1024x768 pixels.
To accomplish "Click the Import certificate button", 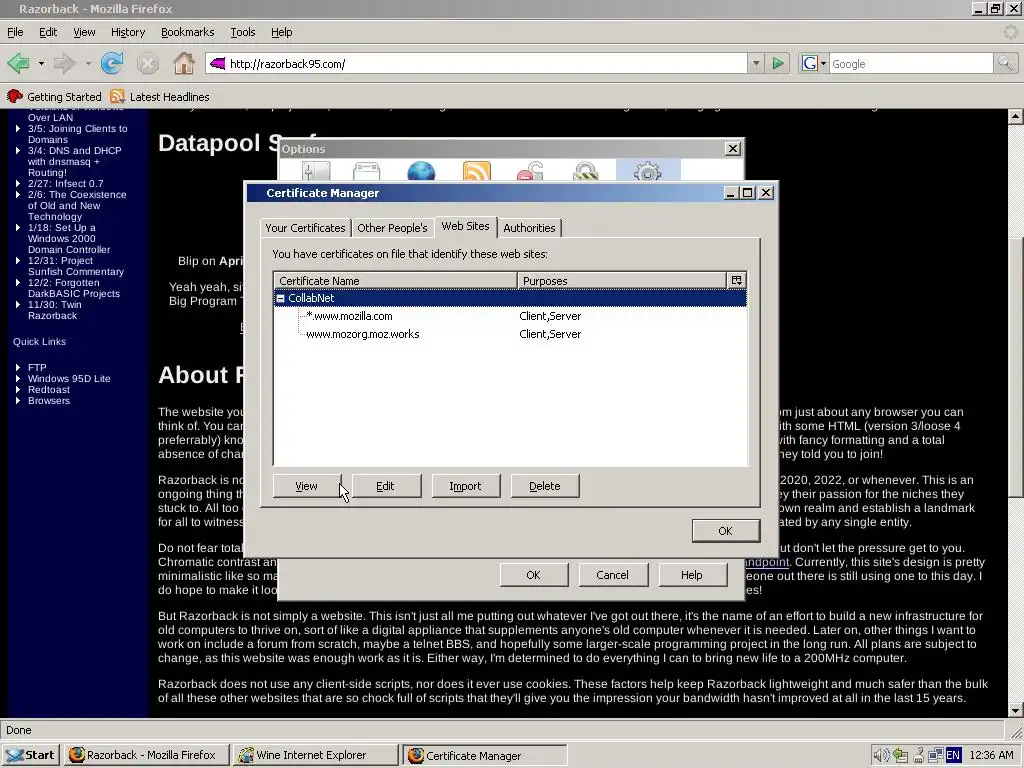I will point(465,486).
